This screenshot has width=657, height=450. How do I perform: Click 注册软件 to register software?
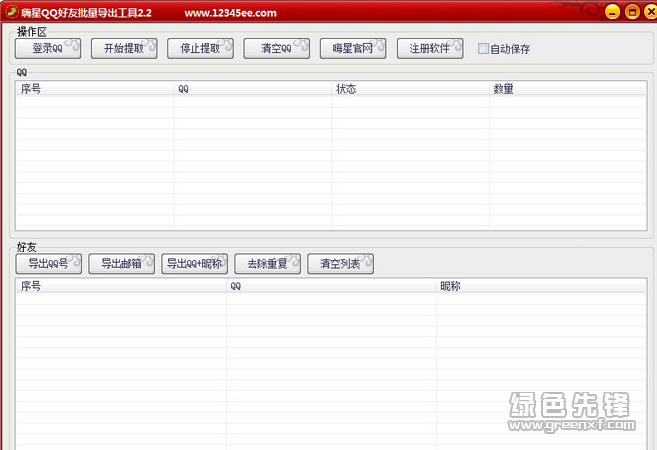click(x=430, y=49)
